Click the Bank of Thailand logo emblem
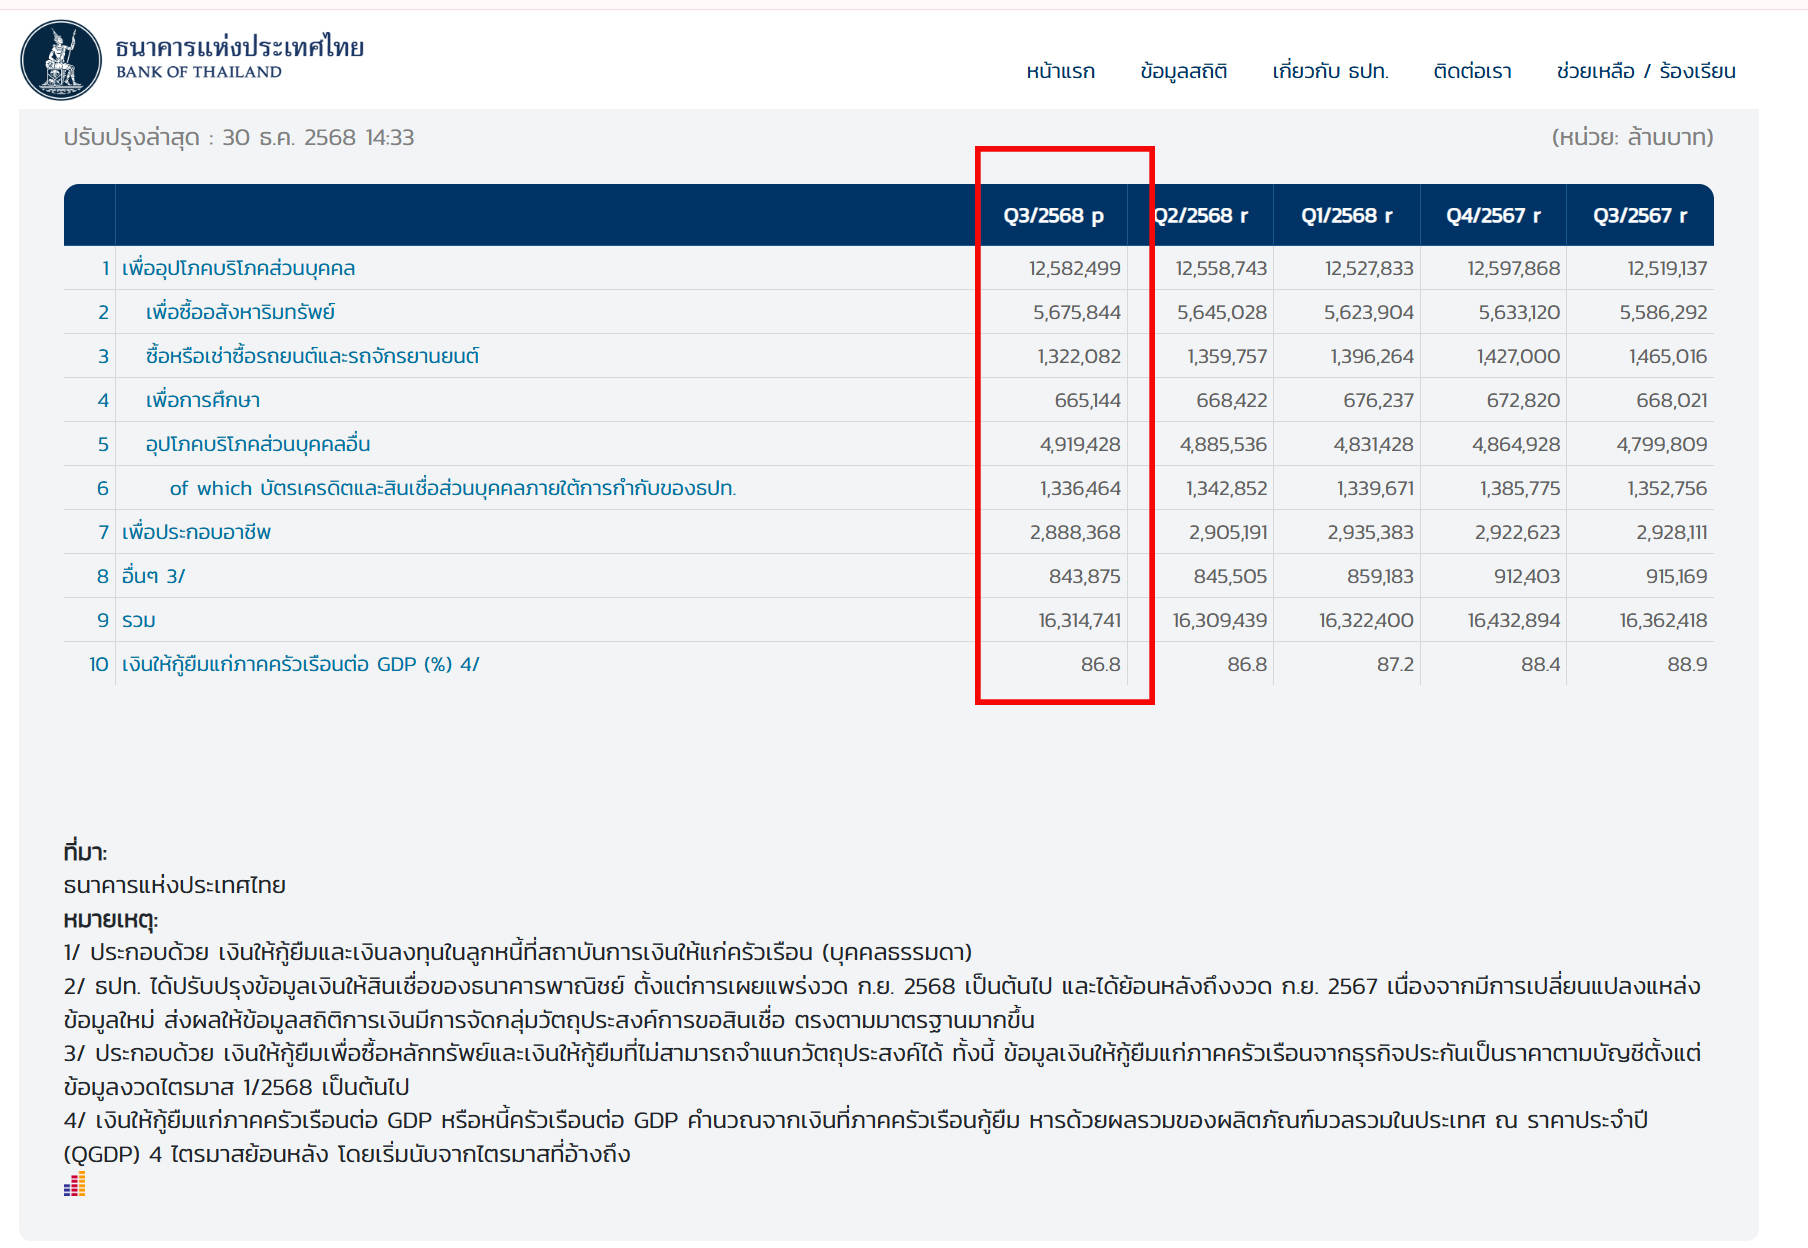 61,60
